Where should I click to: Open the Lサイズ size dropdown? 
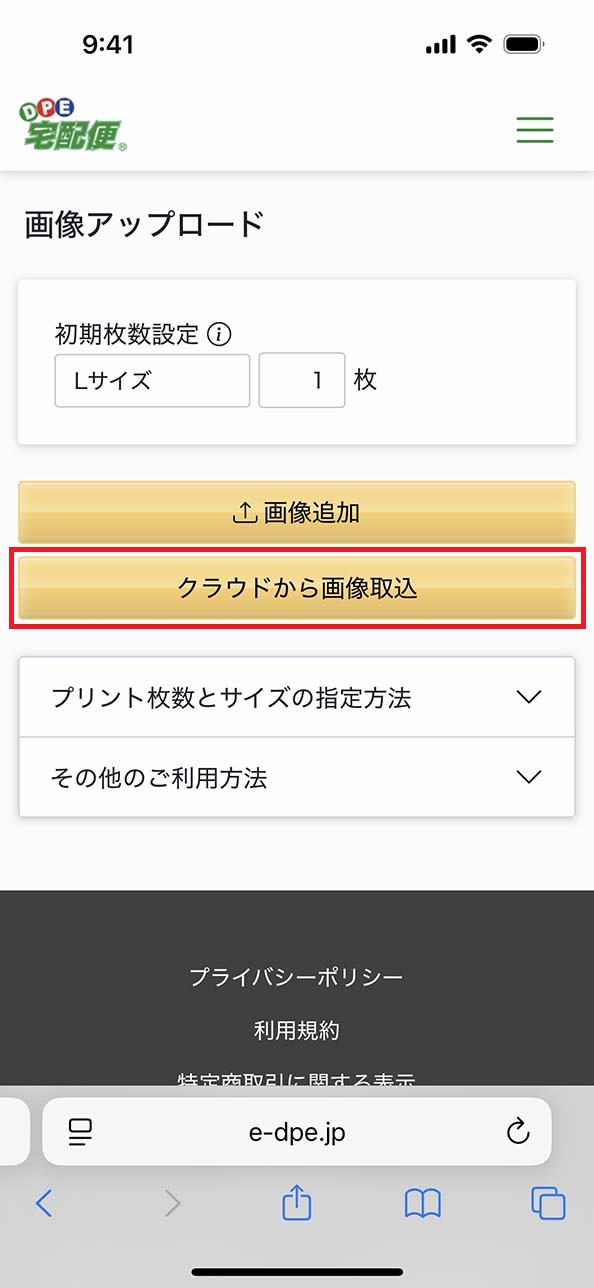point(152,380)
